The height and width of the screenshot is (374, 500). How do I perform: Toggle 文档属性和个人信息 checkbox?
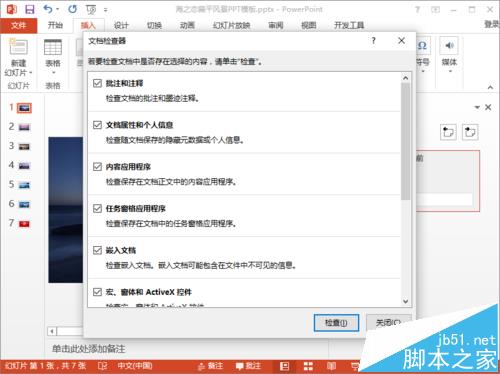tap(97, 125)
